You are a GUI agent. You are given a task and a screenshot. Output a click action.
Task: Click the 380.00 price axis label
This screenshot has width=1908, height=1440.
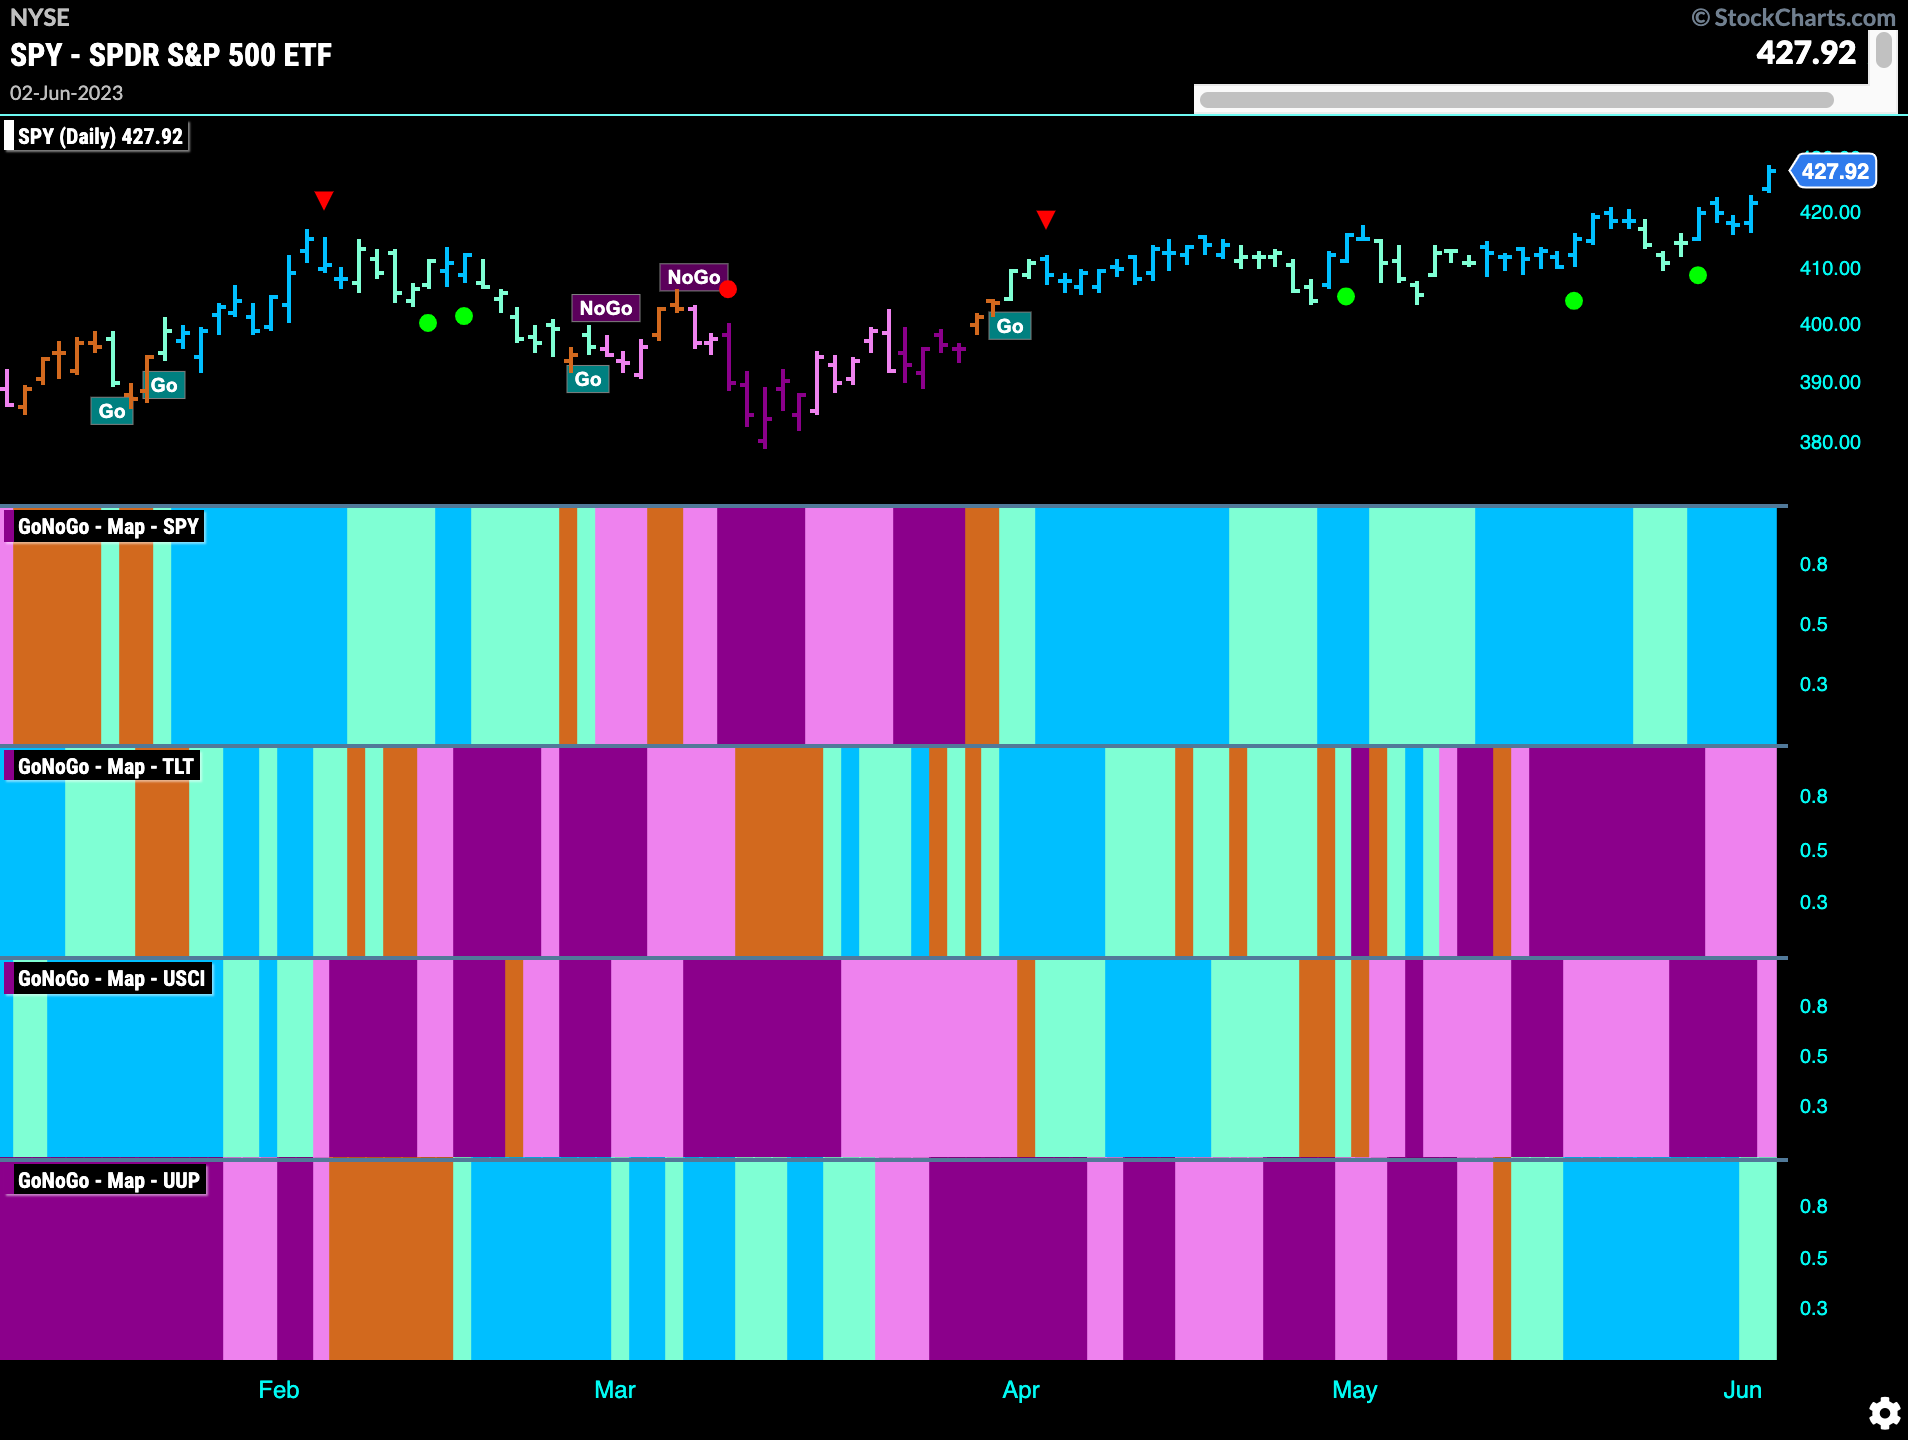coord(1830,442)
